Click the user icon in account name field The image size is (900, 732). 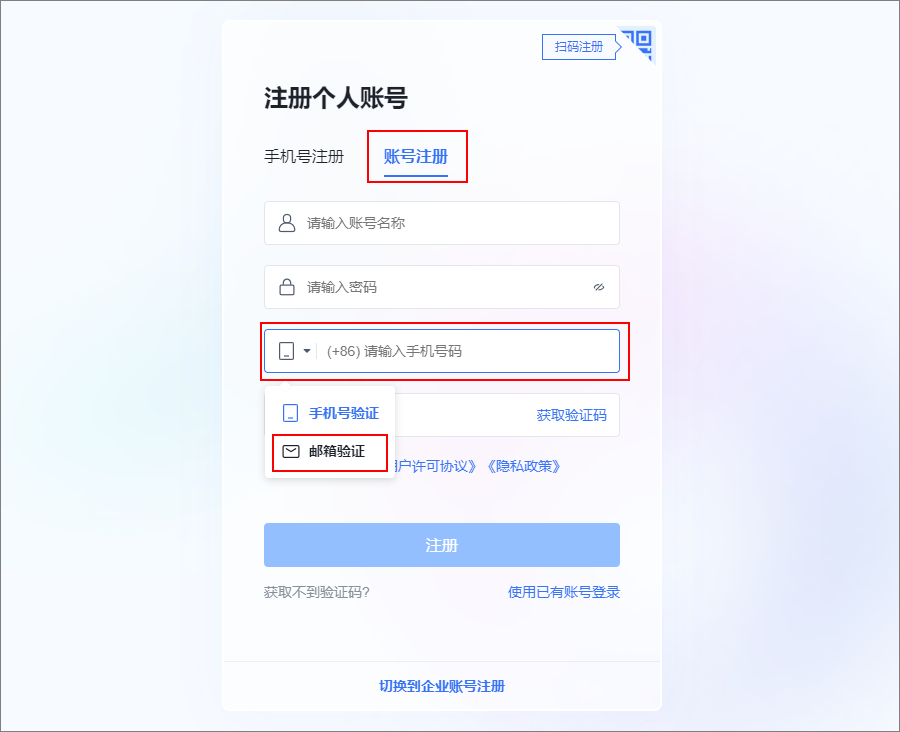[x=286, y=223]
